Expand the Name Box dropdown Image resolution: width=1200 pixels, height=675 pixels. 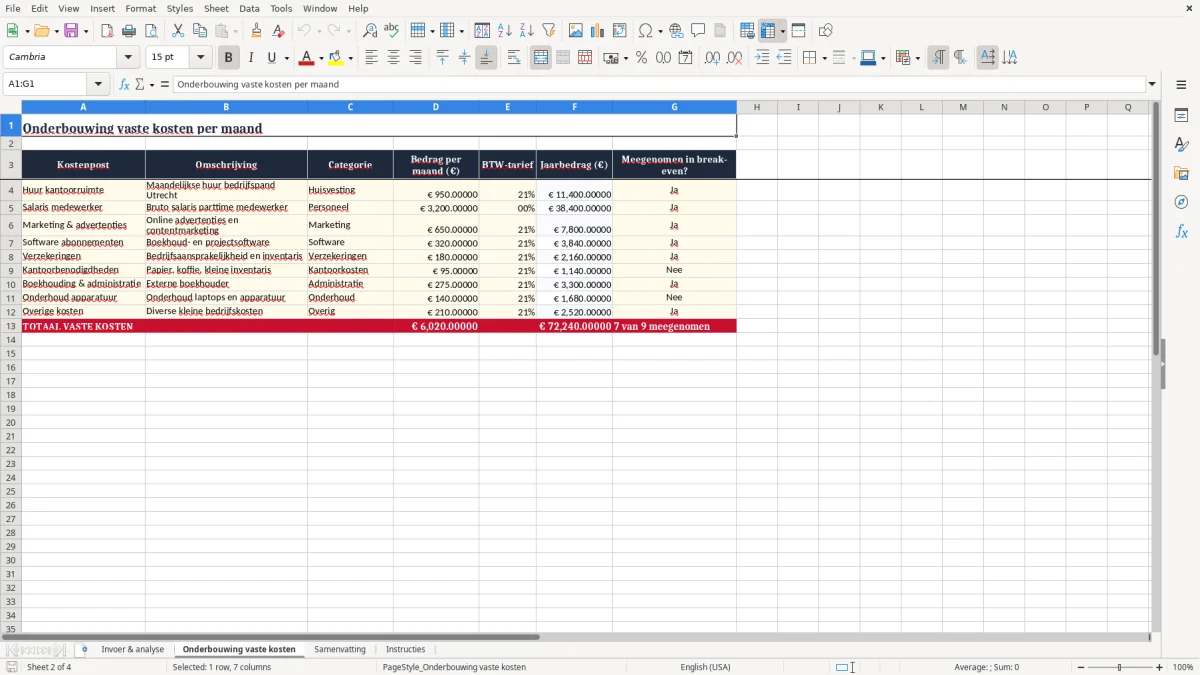(98, 84)
